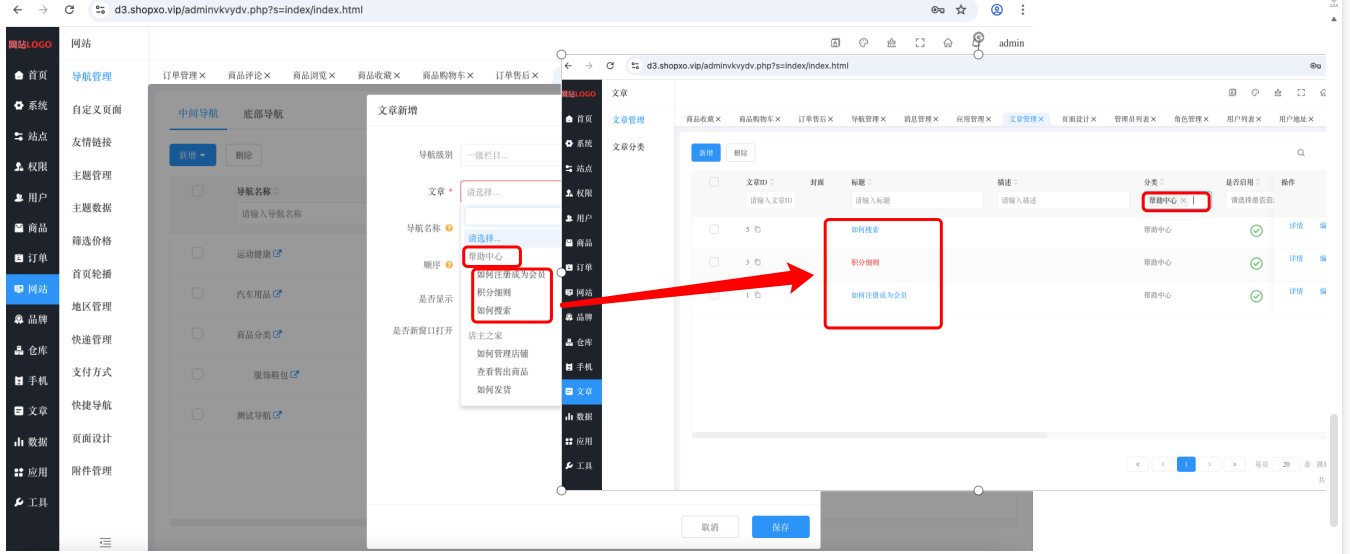Click the help icon beside 导航名称 label

(449, 228)
